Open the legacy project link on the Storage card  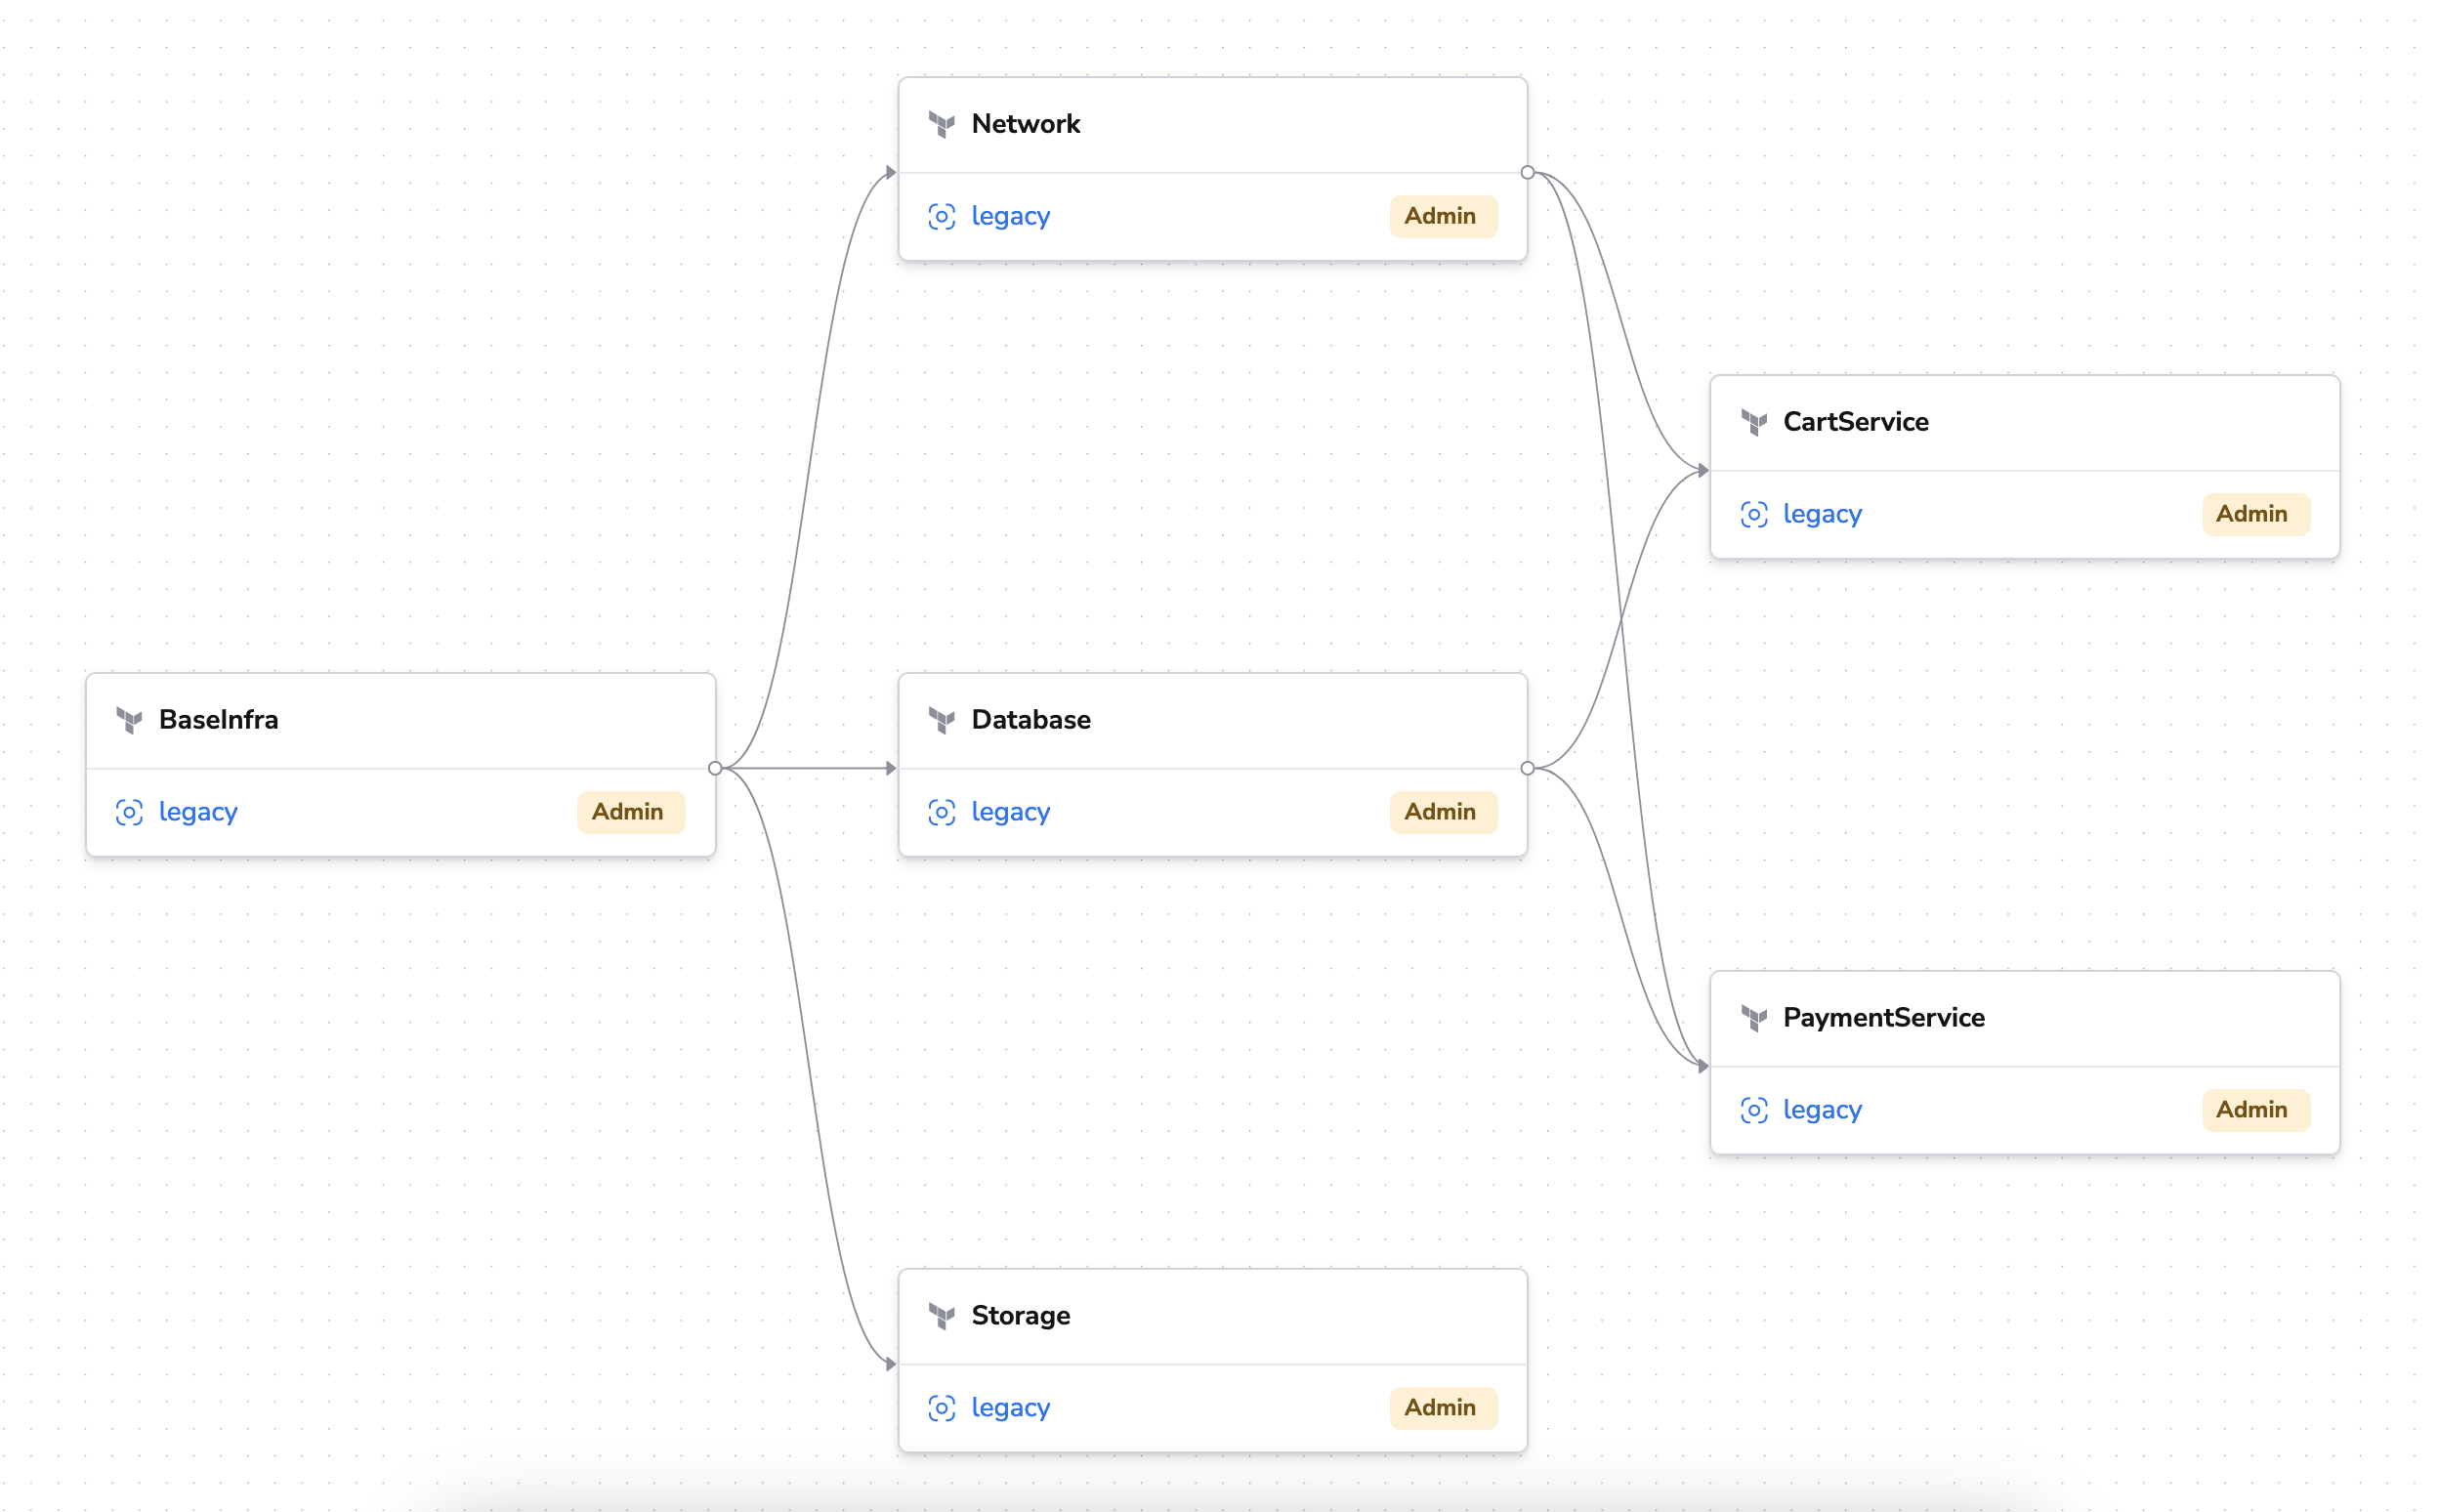point(1009,1407)
